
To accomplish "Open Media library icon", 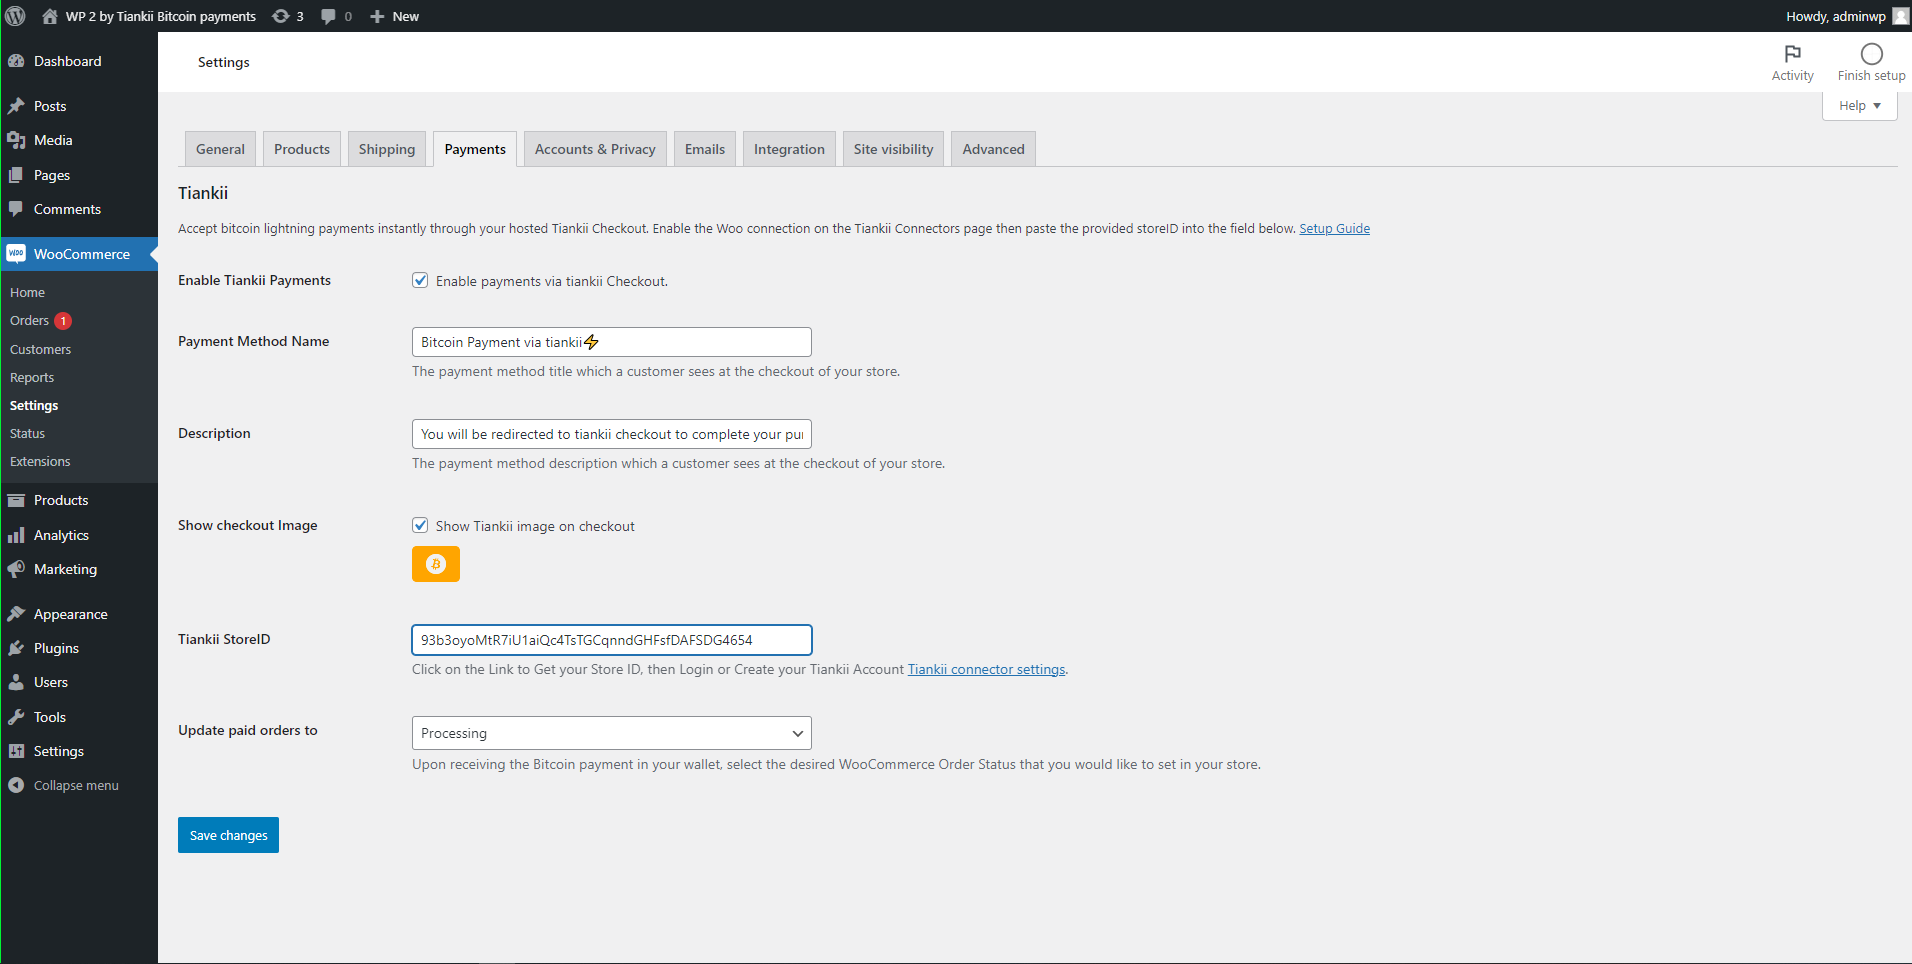I will 16,140.
